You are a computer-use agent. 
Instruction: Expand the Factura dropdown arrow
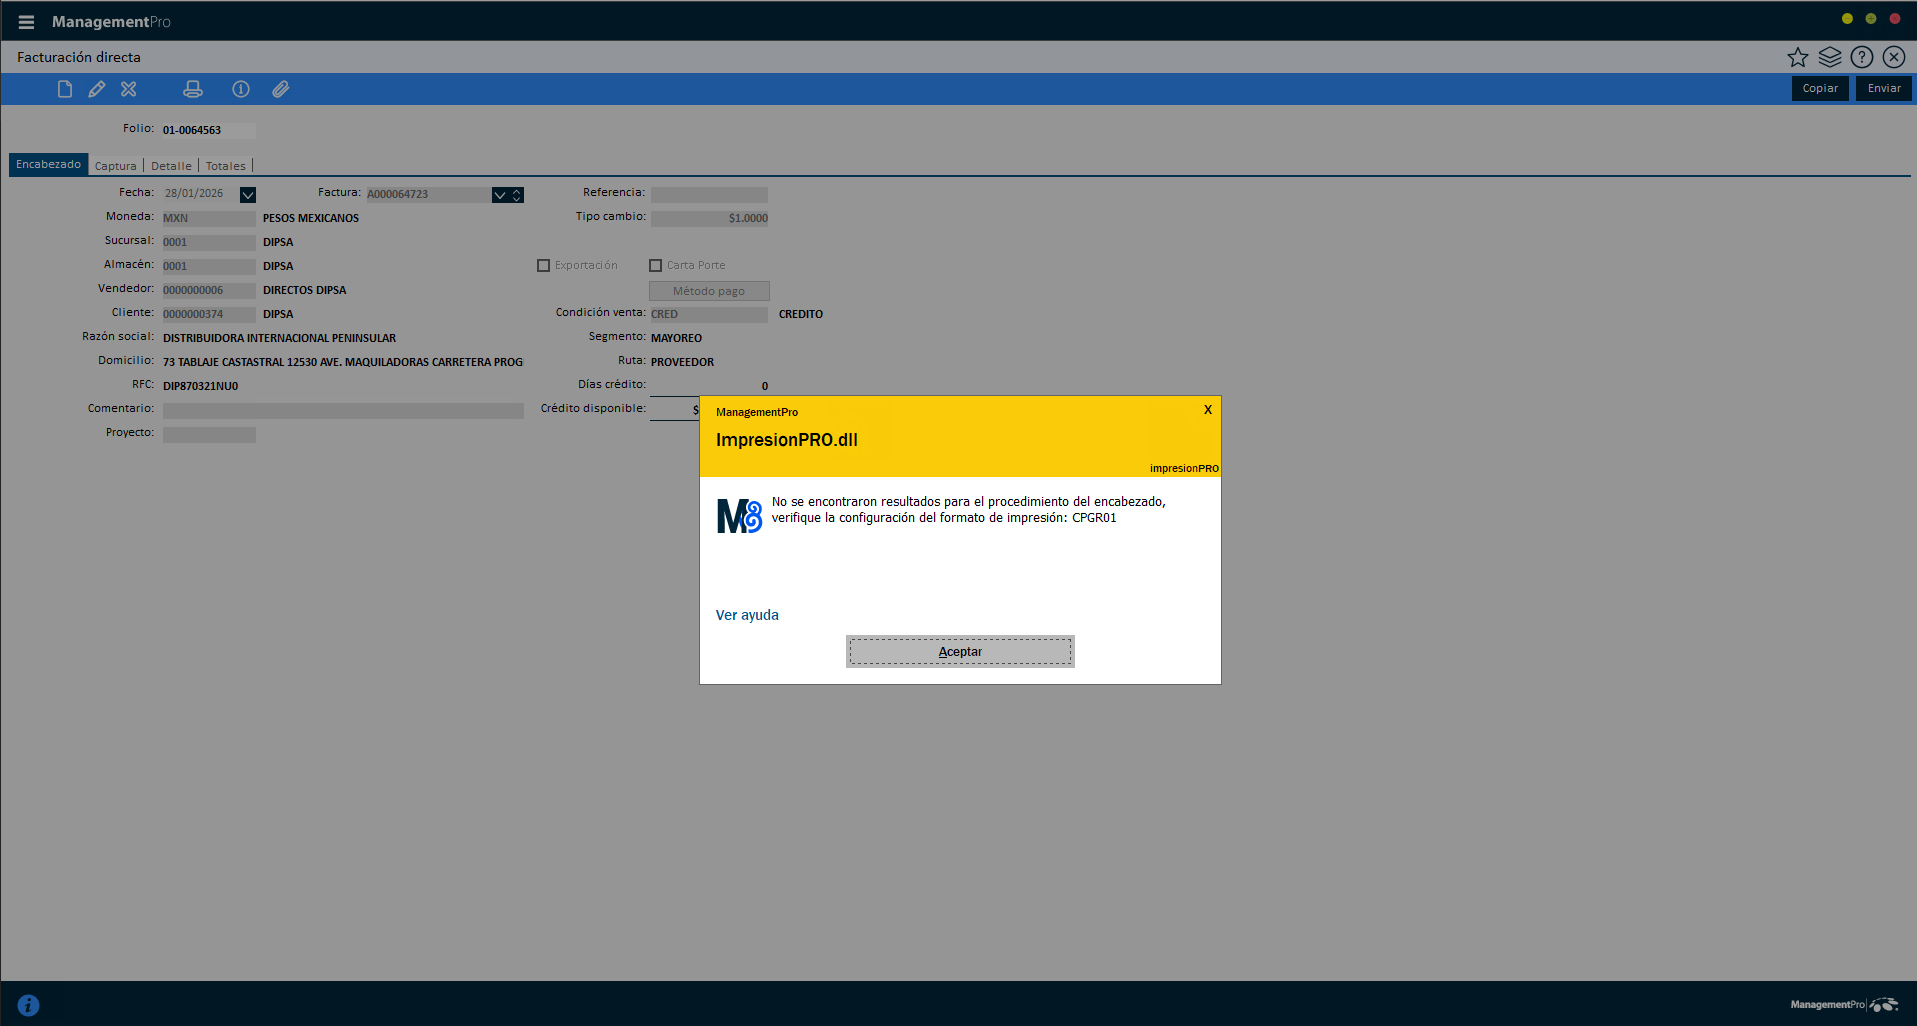[500, 195]
